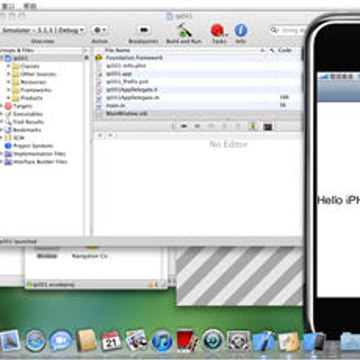Click the Xcode icon in the Dock
360x360 pixels.
(x=264, y=341)
